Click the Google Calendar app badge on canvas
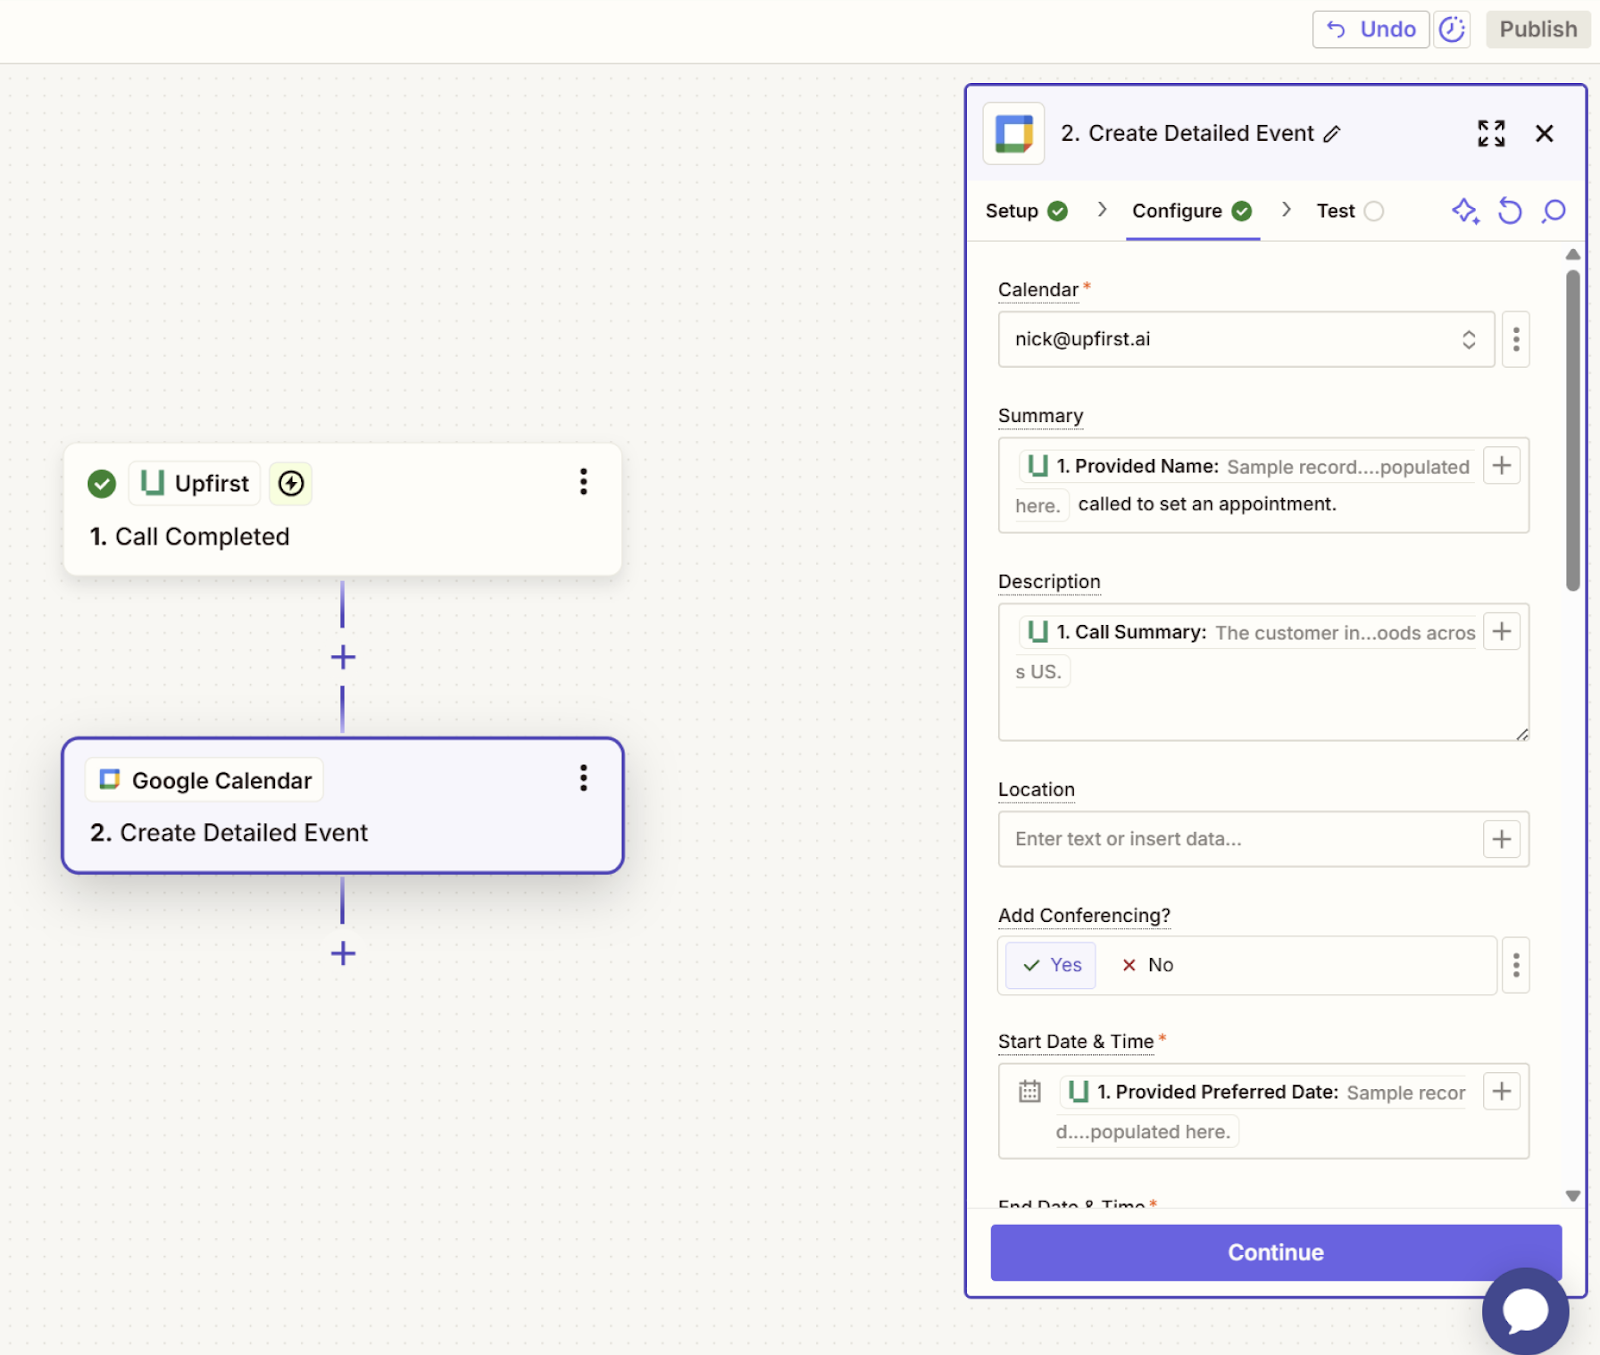This screenshot has height=1355, width=1600. (205, 780)
